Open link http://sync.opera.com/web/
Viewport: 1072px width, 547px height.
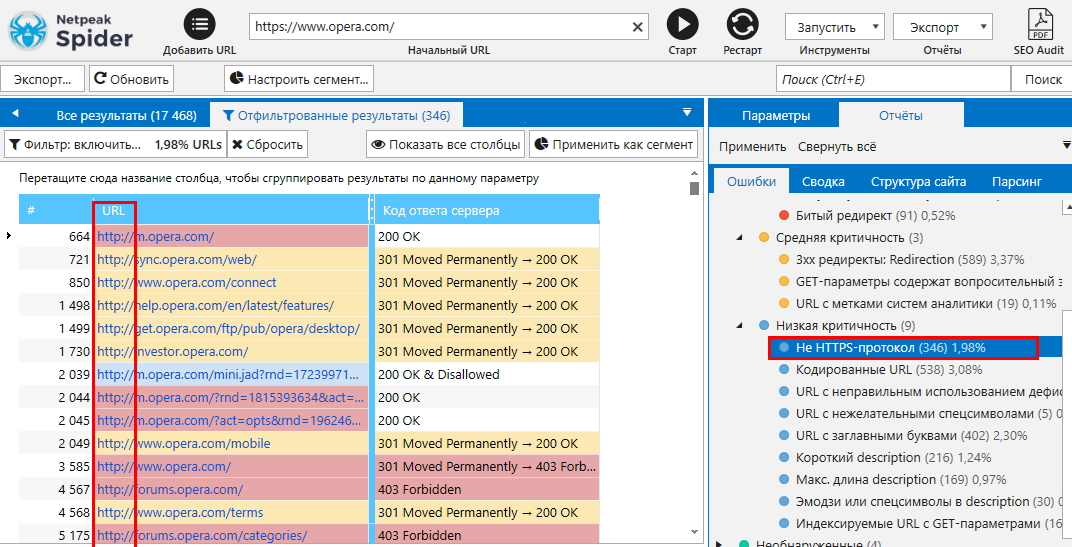point(177,260)
